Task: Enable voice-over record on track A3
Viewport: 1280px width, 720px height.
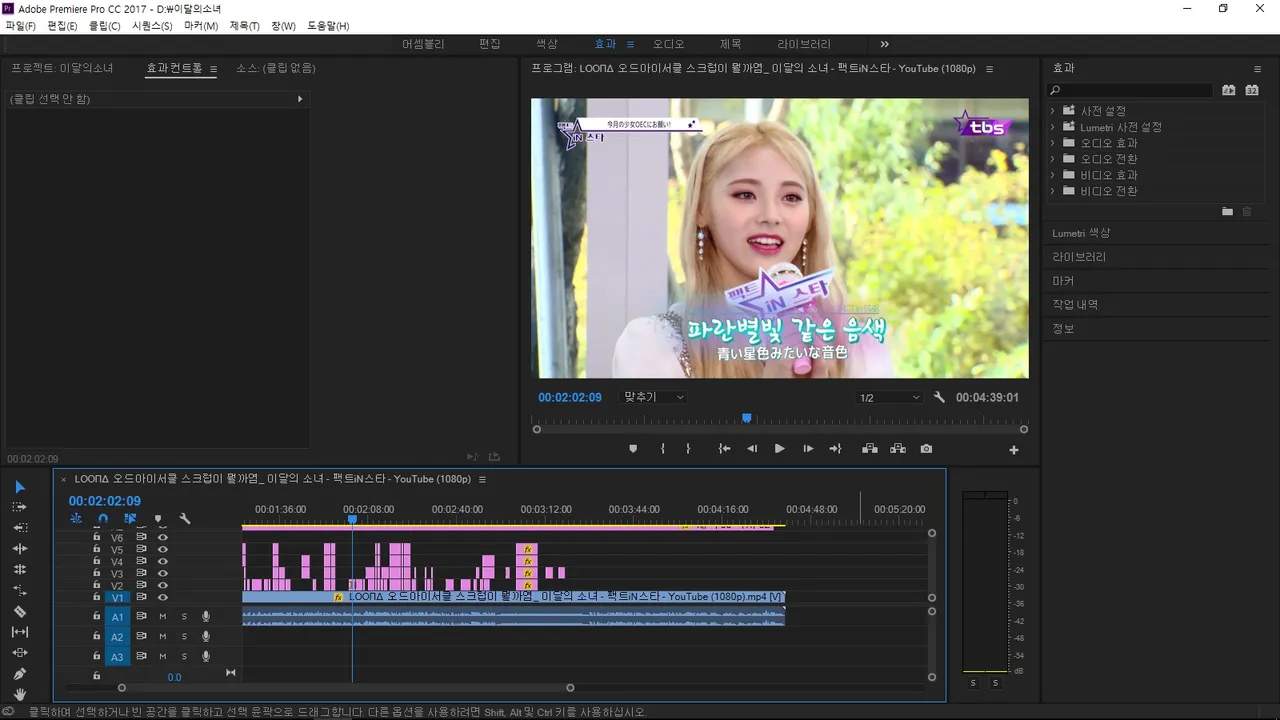Action: coord(206,657)
